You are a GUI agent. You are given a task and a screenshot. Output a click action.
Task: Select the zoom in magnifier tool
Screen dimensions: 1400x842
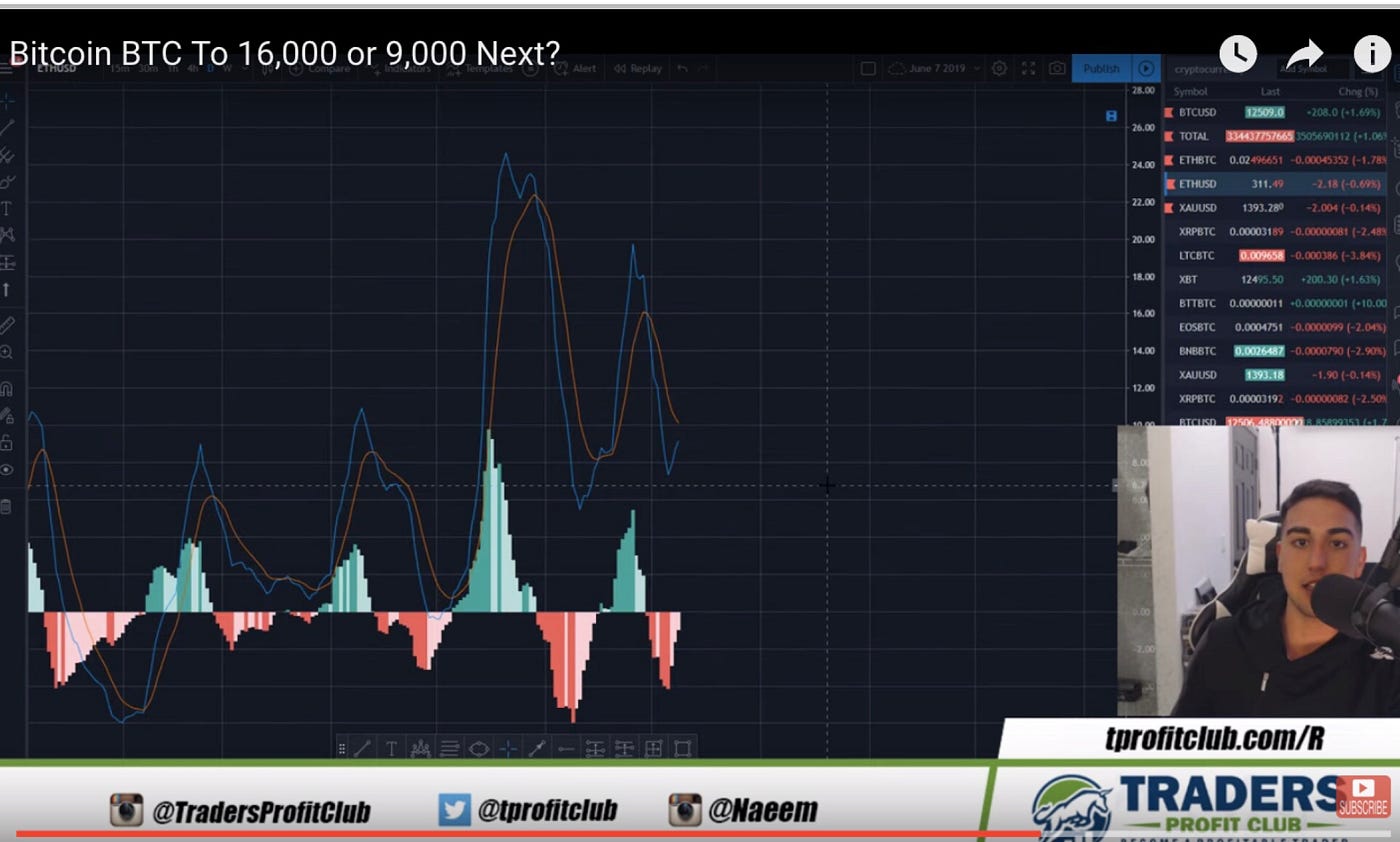pyautogui.click(x=7, y=352)
